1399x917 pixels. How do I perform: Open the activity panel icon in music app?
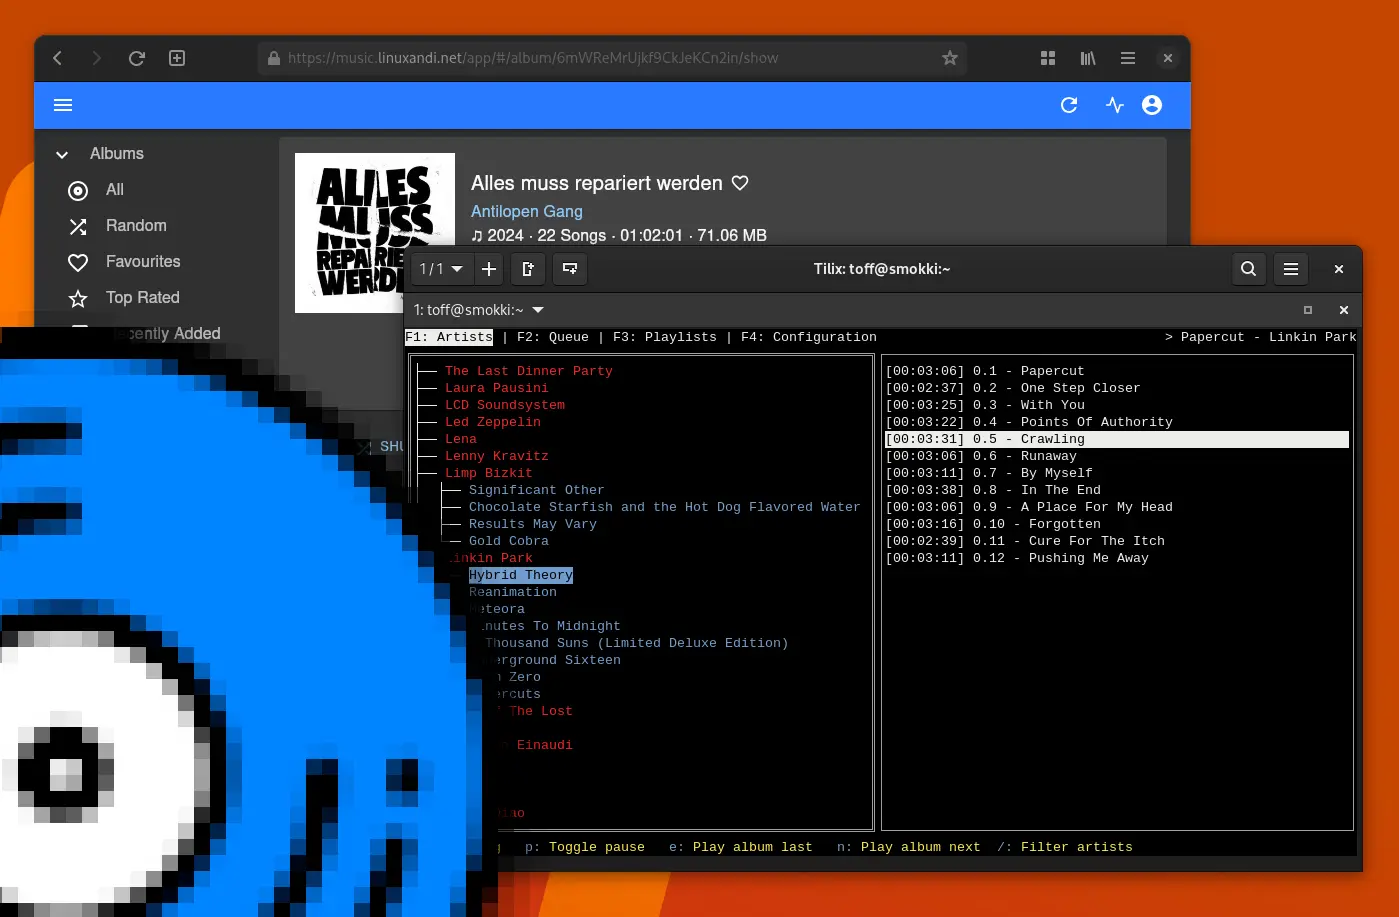click(x=1115, y=105)
